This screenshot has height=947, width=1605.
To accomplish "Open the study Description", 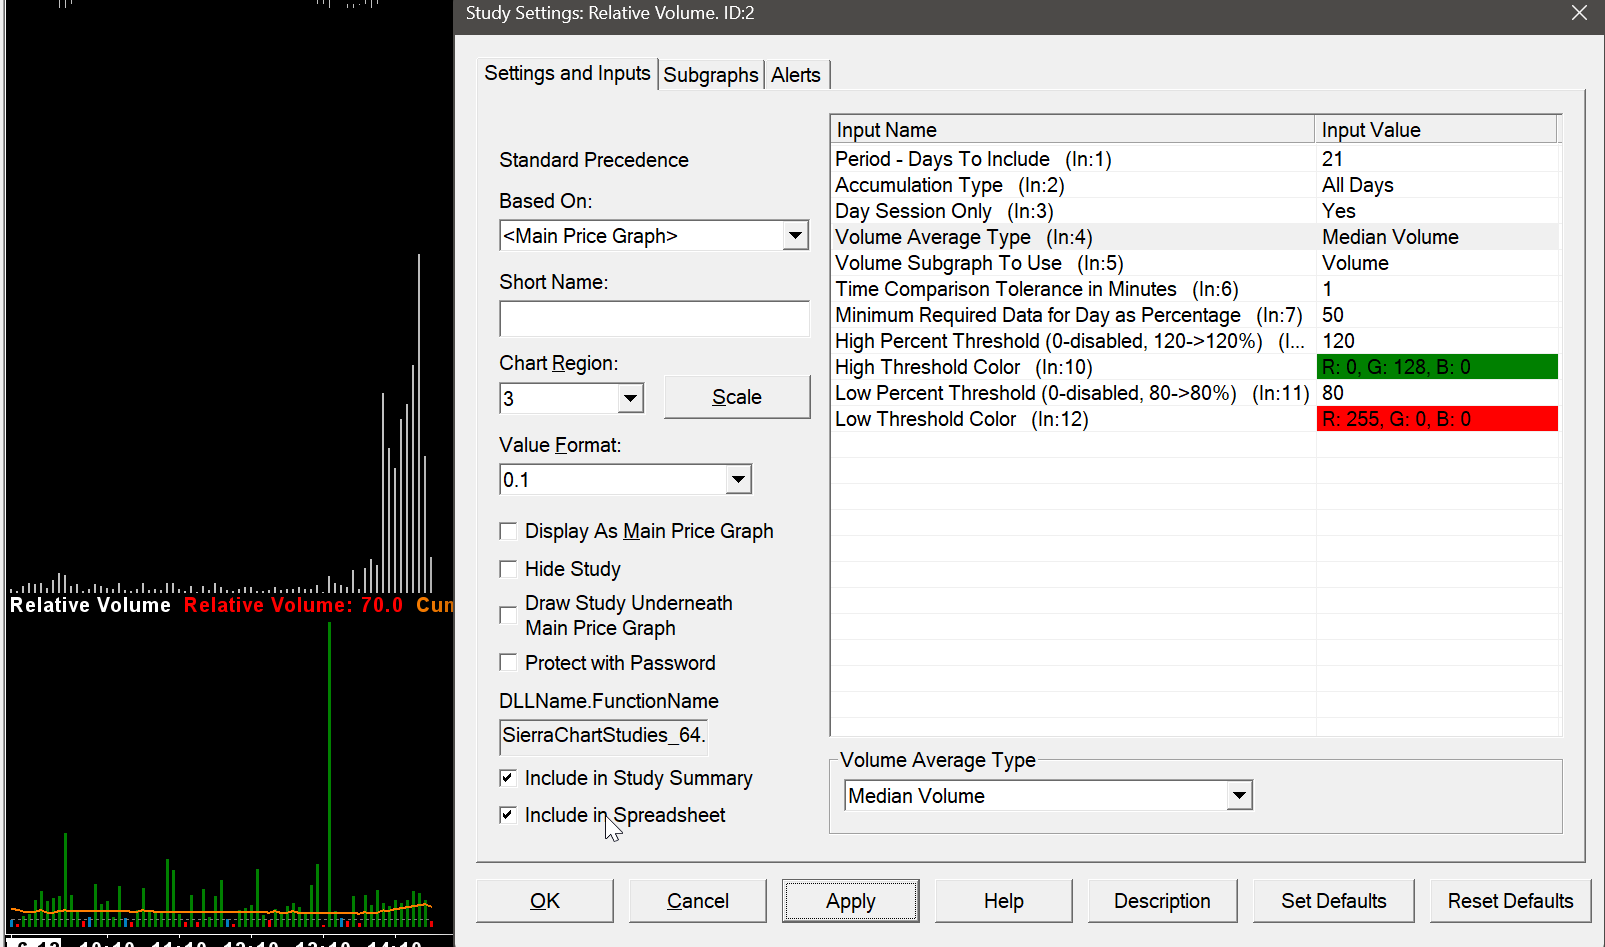I will [1162, 901].
